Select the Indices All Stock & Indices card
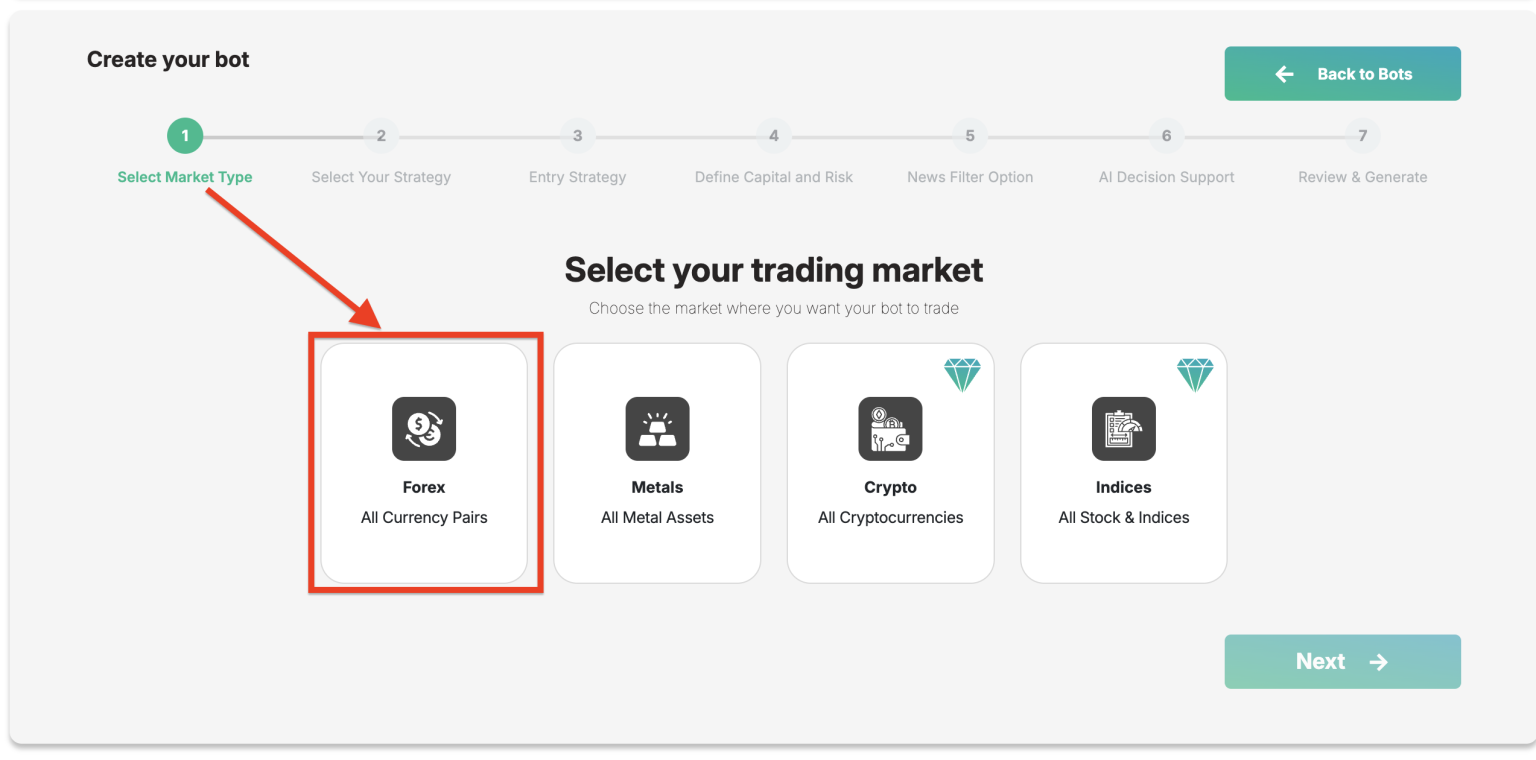 [x=1123, y=462]
